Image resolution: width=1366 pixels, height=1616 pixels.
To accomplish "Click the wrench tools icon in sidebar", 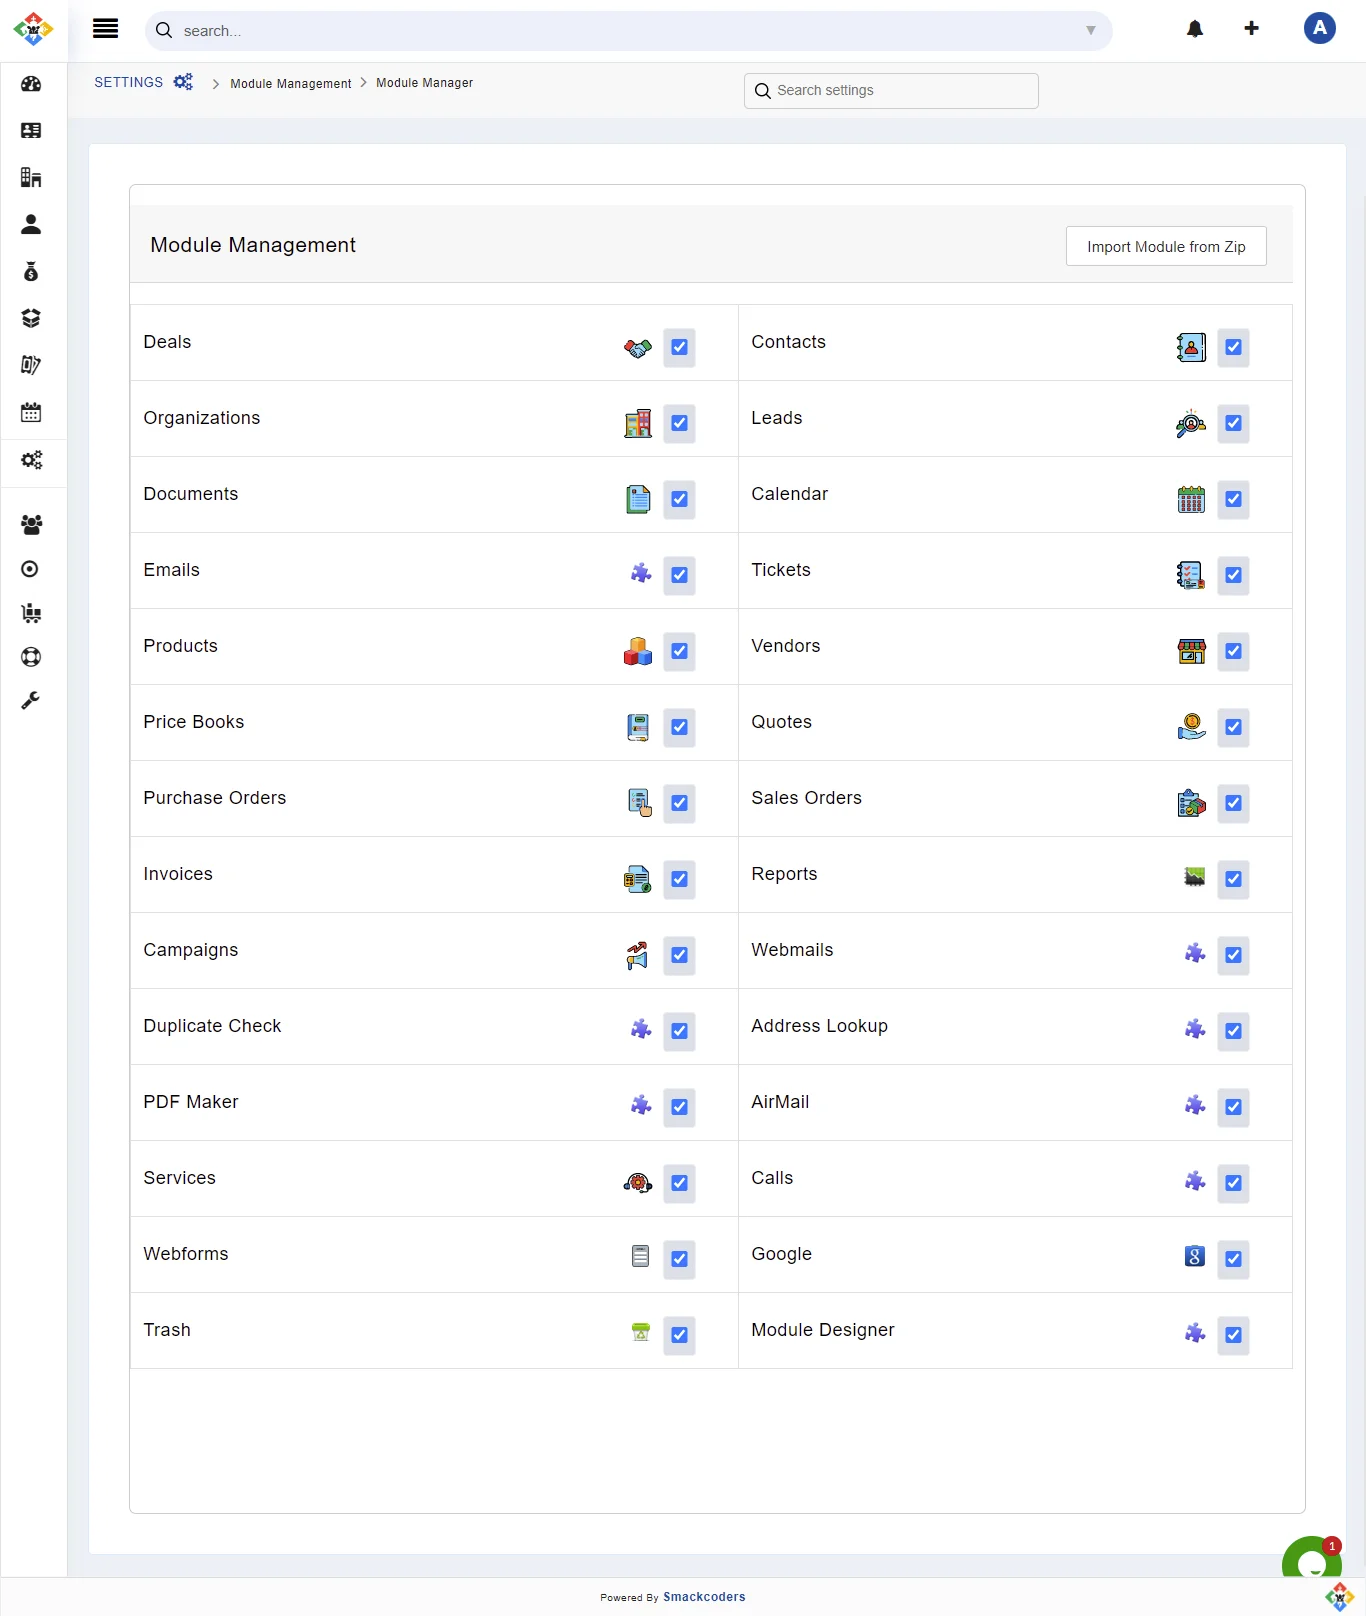I will click(x=31, y=700).
